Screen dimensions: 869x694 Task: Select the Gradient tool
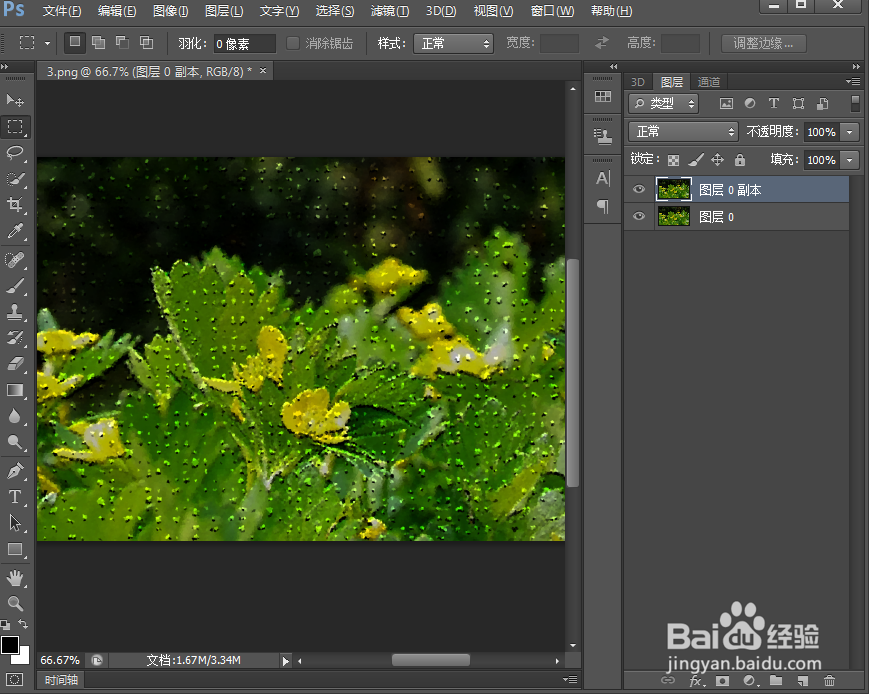pyautogui.click(x=15, y=390)
